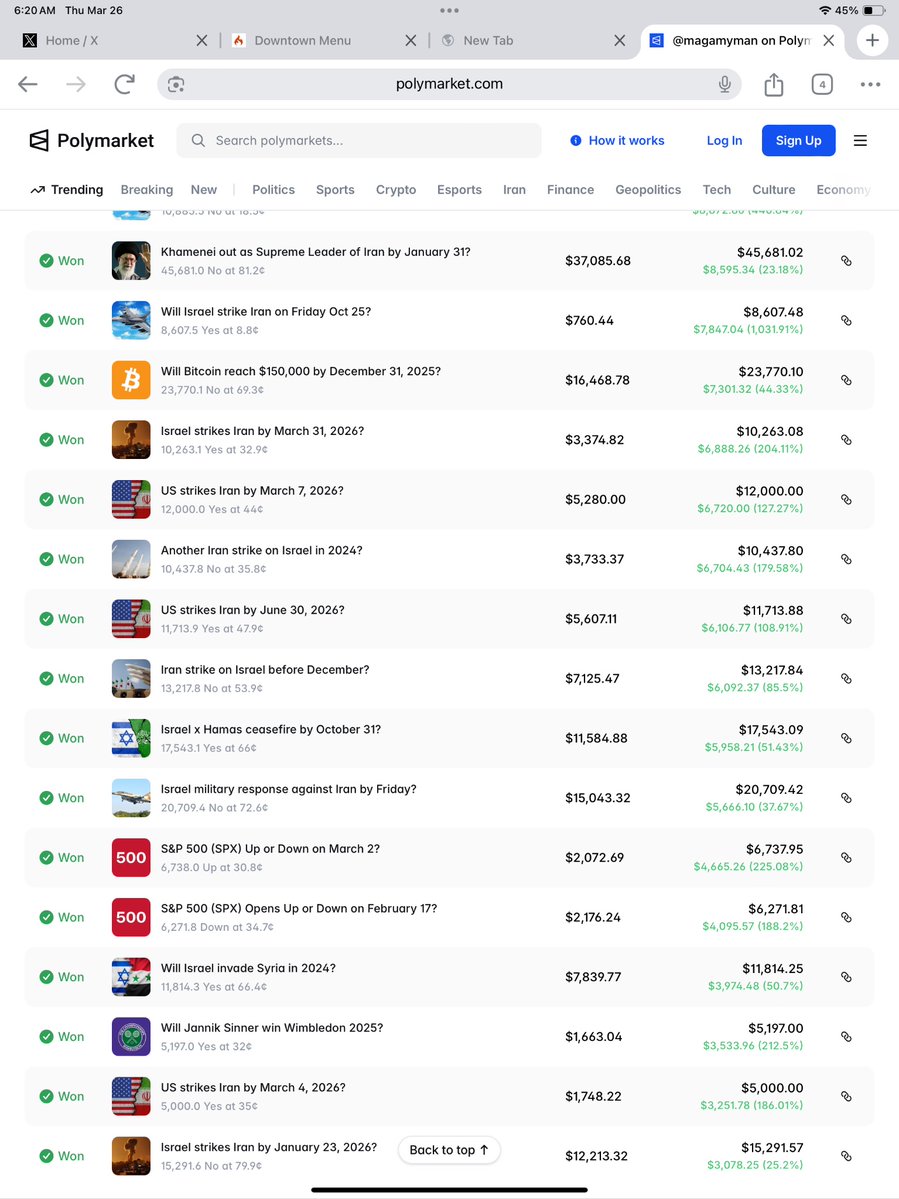Click the How it works link
Viewport: 899px width, 1199px height.
click(x=618, y=141)
